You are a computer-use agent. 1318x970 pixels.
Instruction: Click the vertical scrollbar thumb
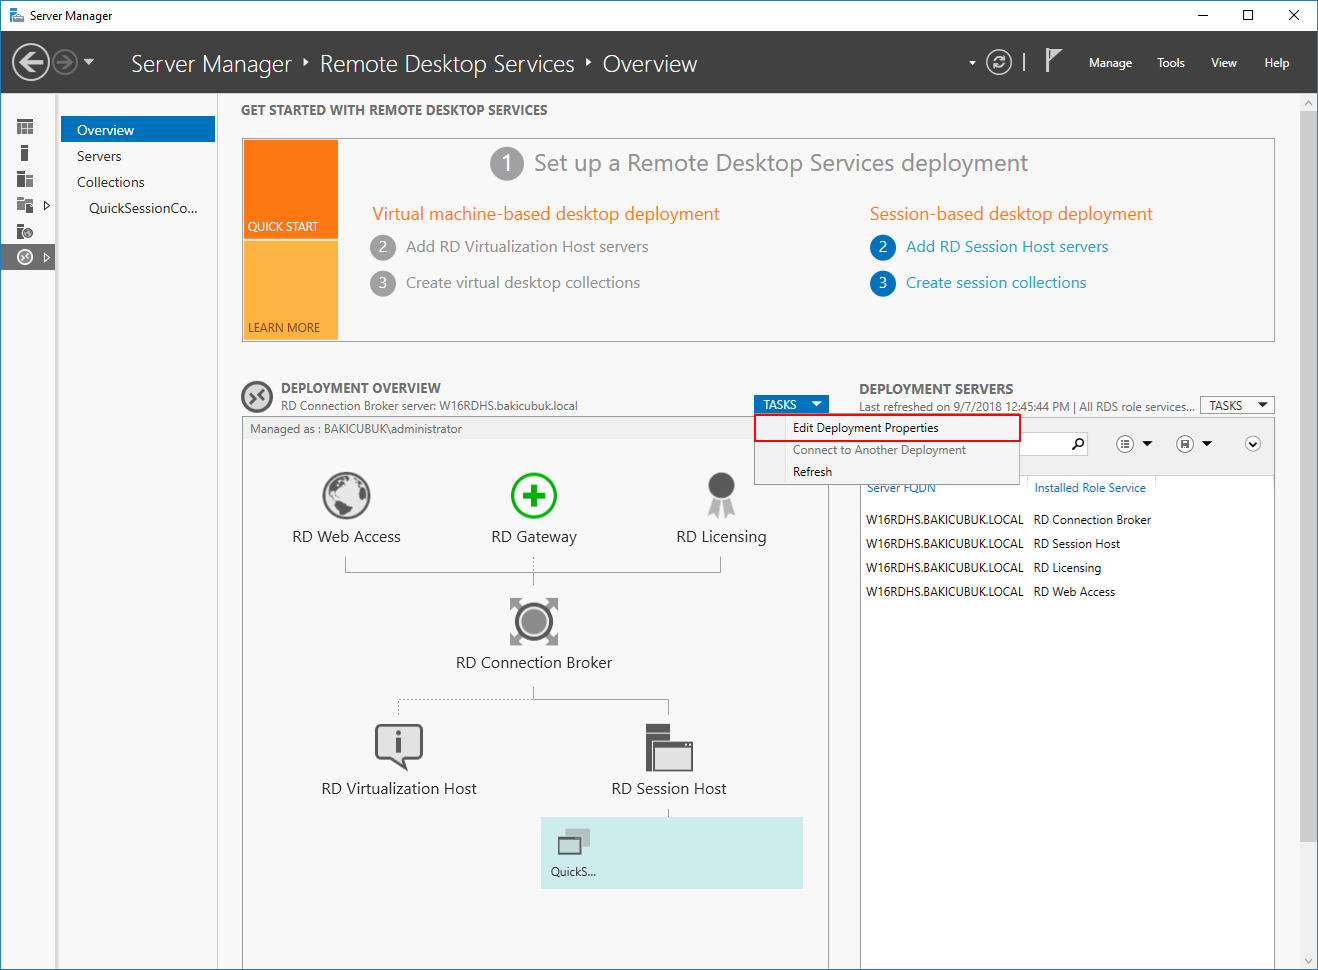(1308, 476)
